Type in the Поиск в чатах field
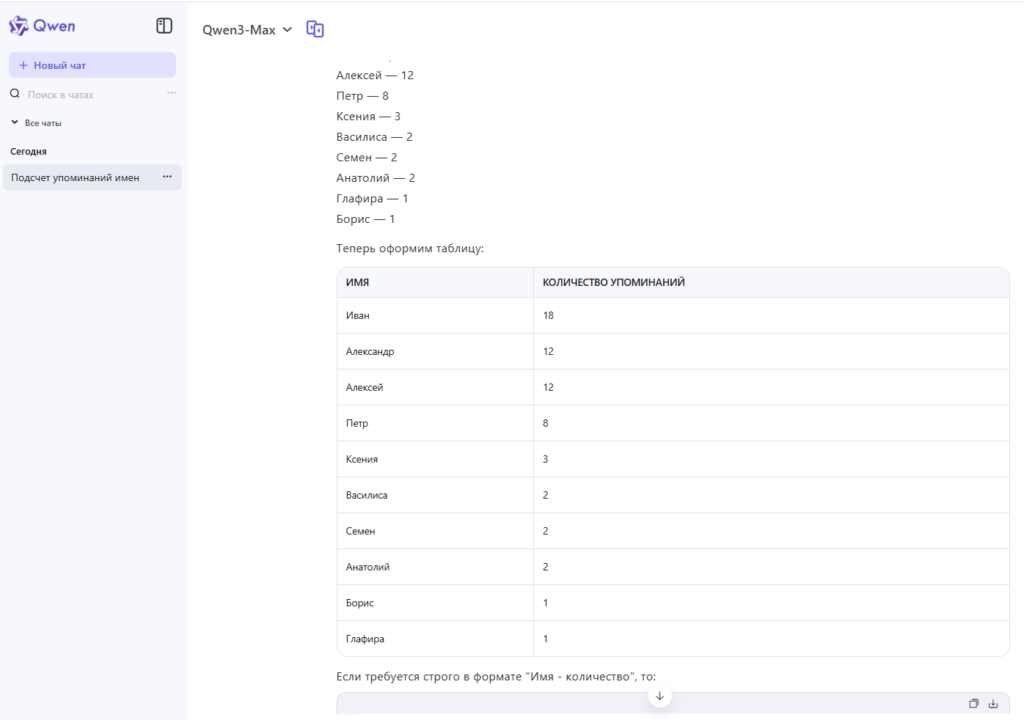1024x720 pixels. [x=90, y=94]
